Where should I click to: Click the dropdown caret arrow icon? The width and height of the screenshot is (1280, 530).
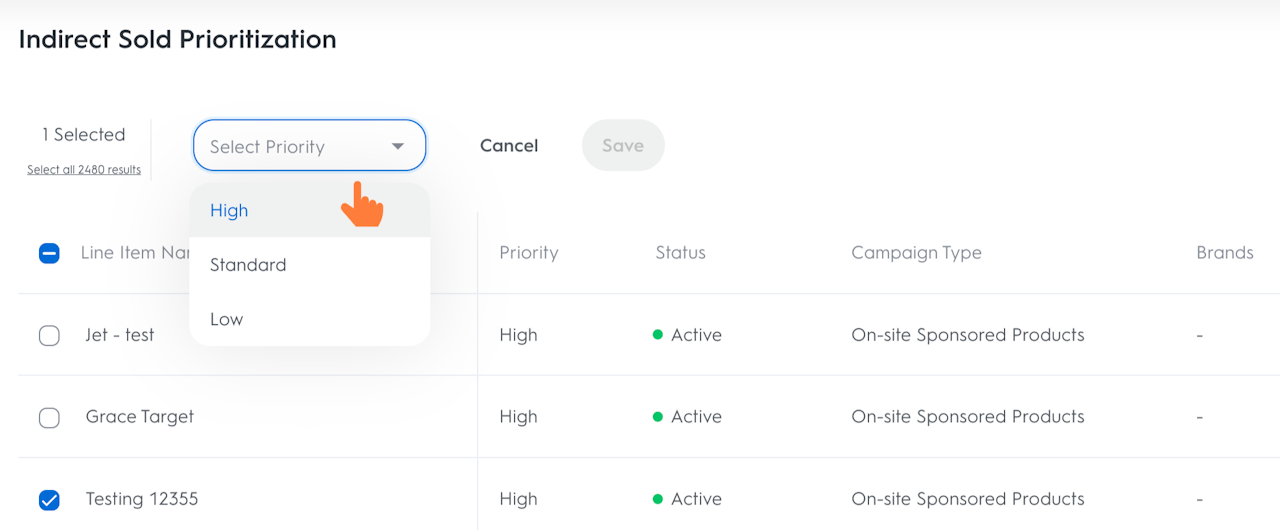coord(398,147)
